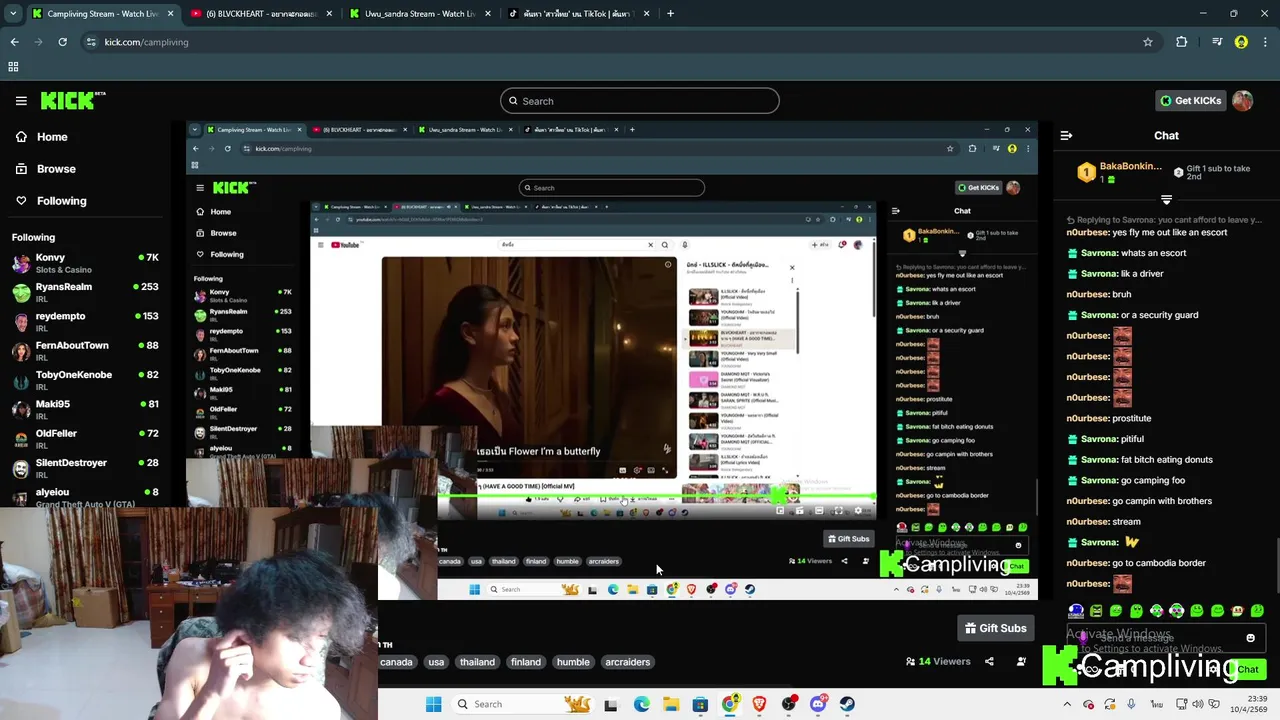Screen dimensions: 1280x720
Task: Open Brave browser from the taskbar
Action: click(x=759, y=704)
